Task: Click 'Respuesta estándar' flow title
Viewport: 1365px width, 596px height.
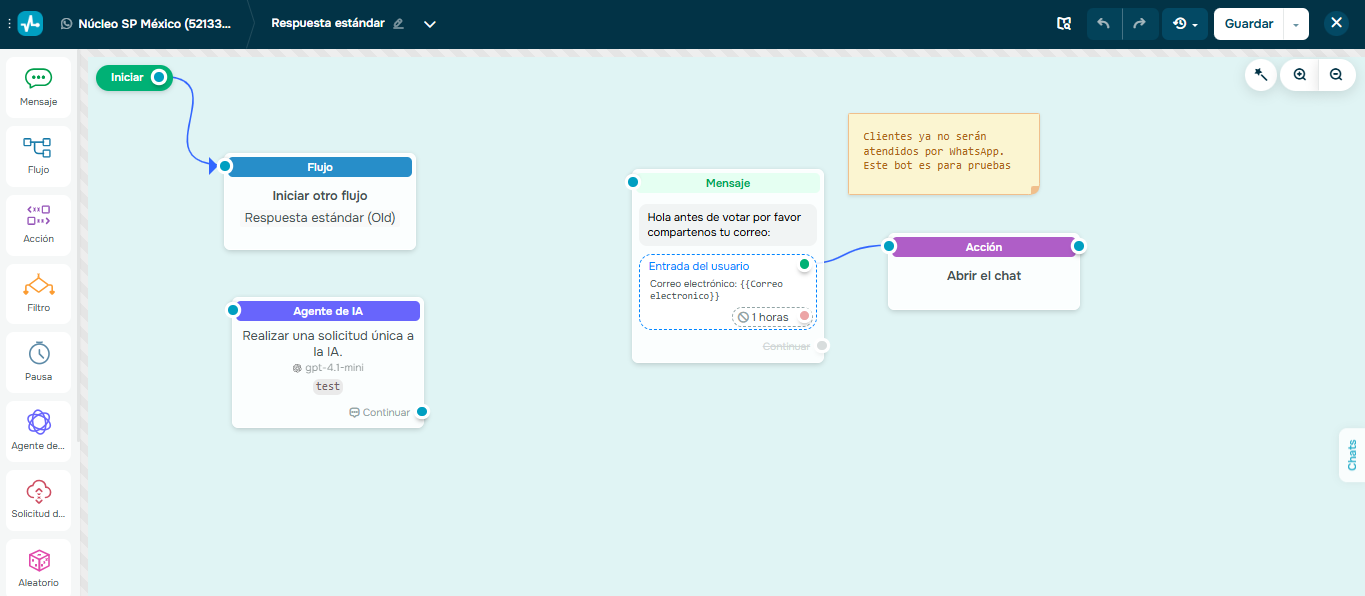Action: [328, 23]
